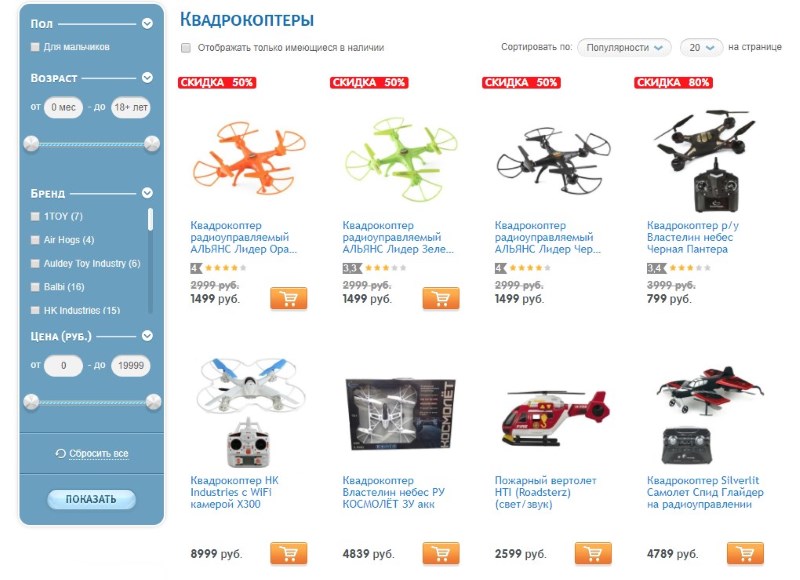Image resolution: width=800 pixels, height=580 pixels.
Task: Click the ПОКАЗАТЬ button
Action: tap(91, 499)
